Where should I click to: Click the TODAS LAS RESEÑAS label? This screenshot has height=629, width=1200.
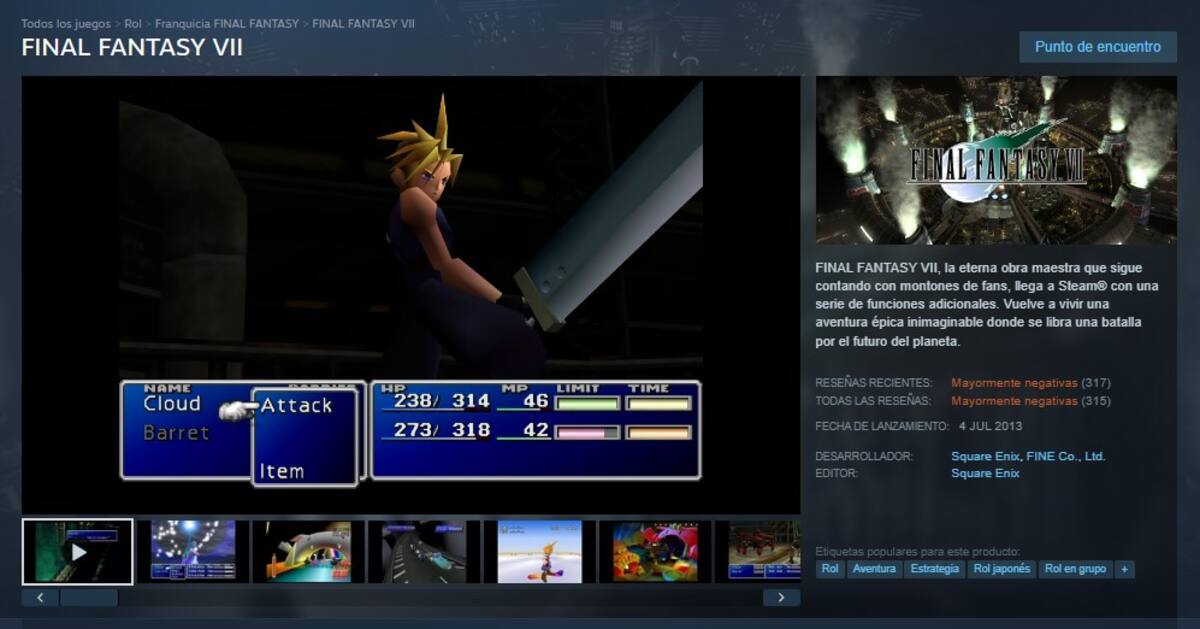coord(873,401)
